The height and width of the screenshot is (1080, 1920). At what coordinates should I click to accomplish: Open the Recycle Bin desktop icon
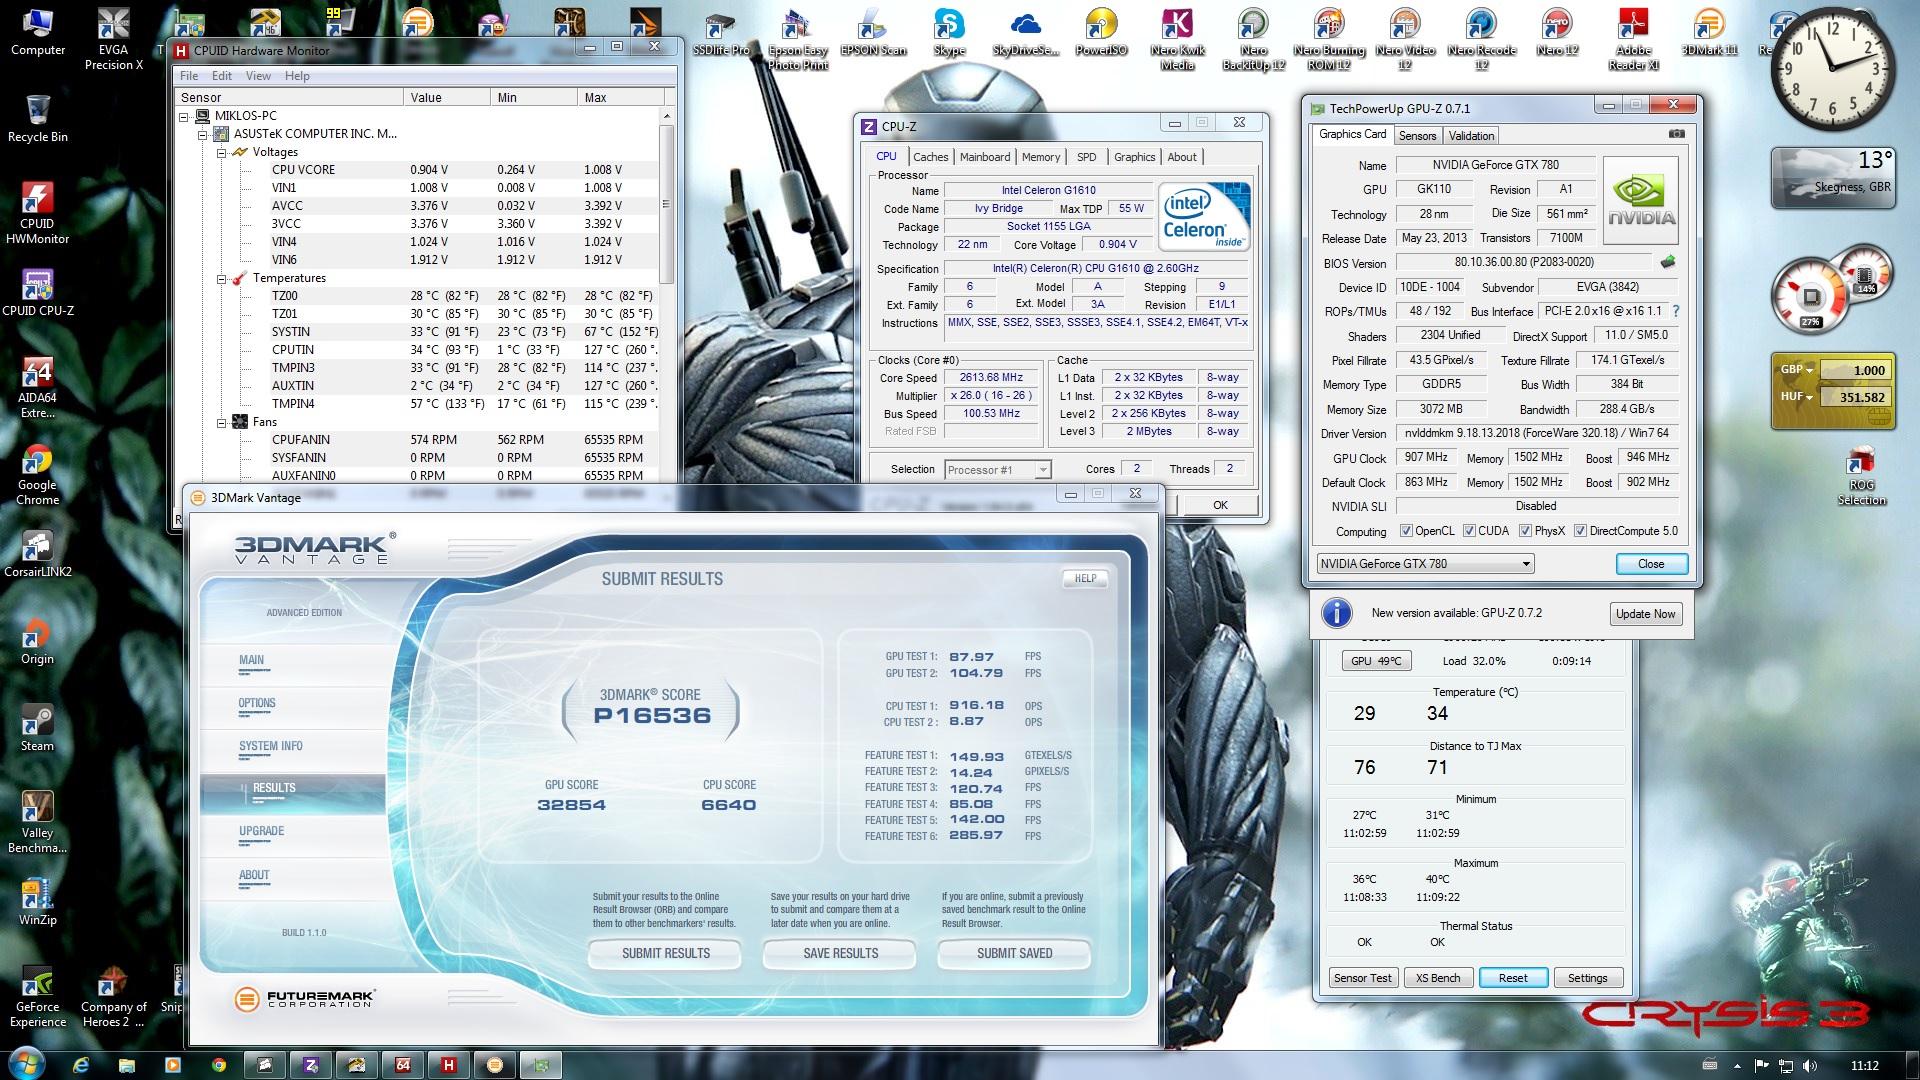[38, 118]
